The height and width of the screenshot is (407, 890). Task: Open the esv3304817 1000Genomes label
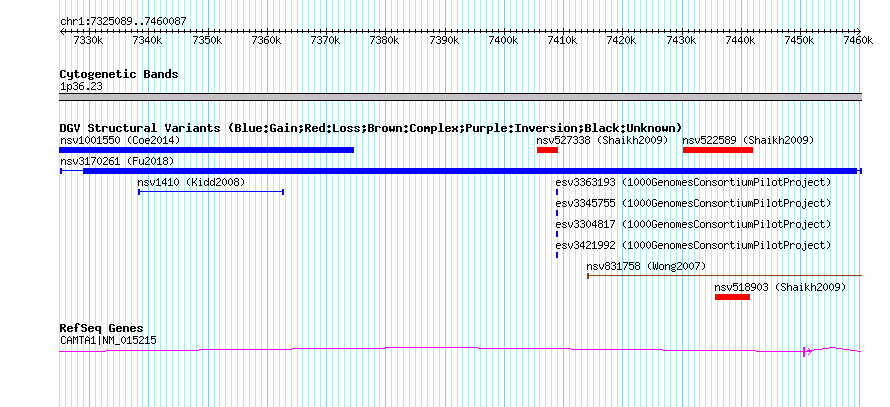tap(693, 224)
